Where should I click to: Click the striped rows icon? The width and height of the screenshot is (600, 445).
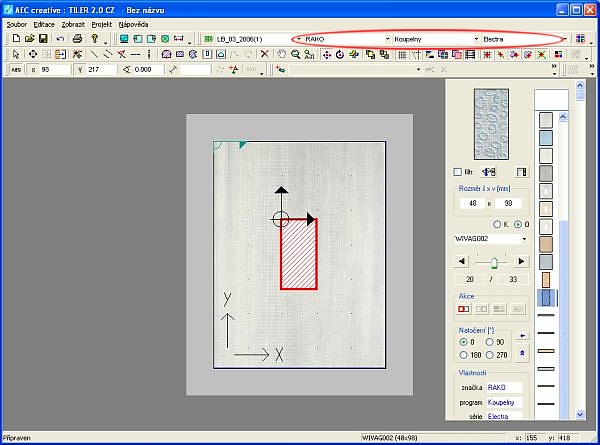(x=470, y=55)
